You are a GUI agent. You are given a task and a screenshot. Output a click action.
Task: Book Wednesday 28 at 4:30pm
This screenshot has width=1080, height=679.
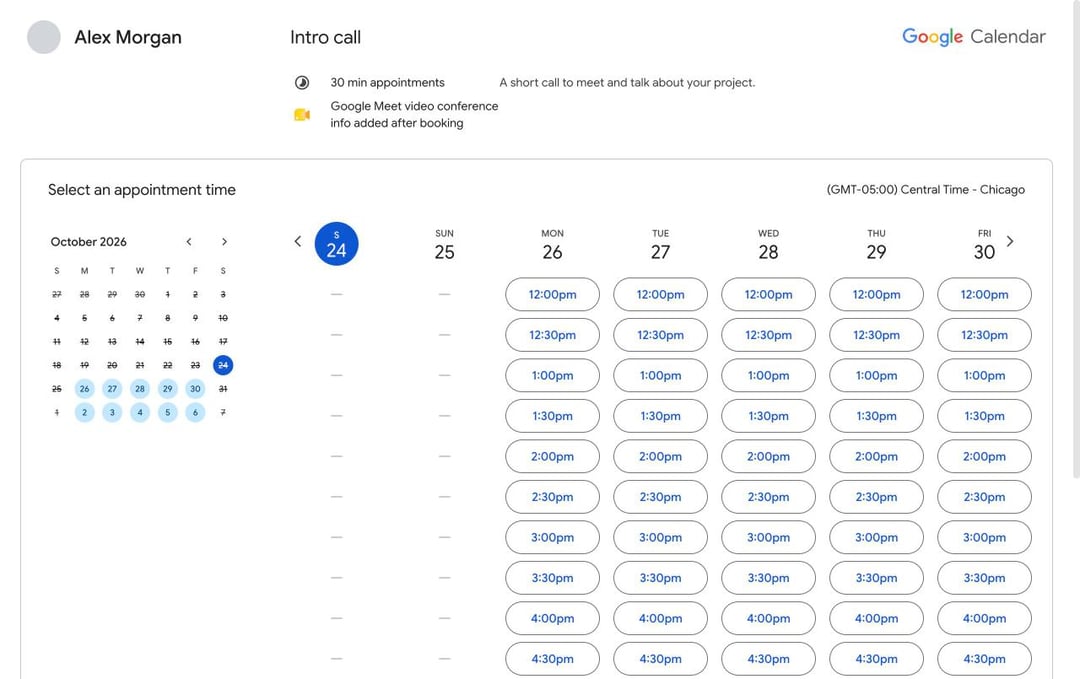[x=768, y=659]
